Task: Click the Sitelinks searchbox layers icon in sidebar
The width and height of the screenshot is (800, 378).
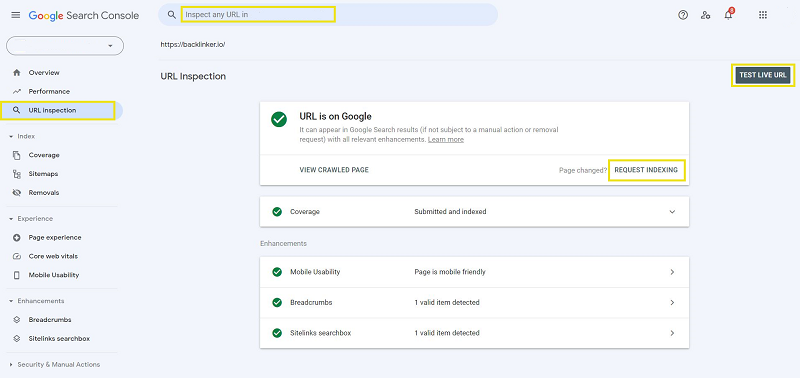Action: tap(17, 338)
